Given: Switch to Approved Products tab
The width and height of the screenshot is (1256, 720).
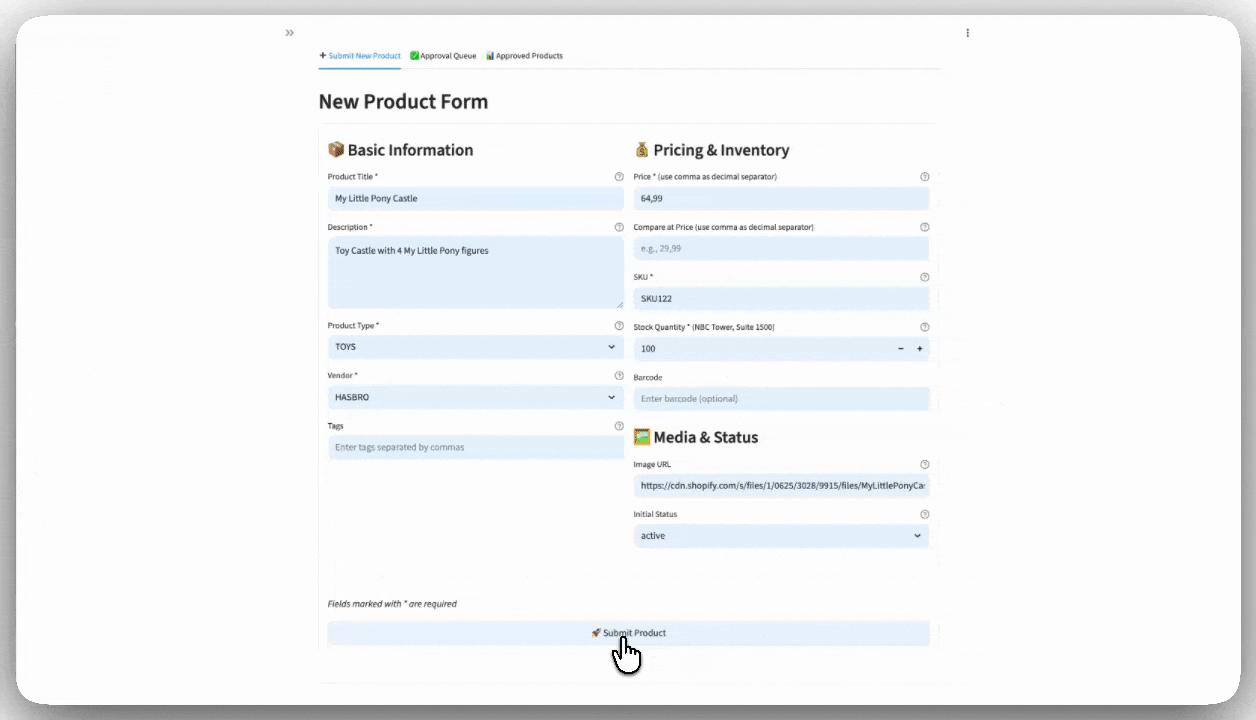Looking at the screenshot, I should (x=524, y=56).
